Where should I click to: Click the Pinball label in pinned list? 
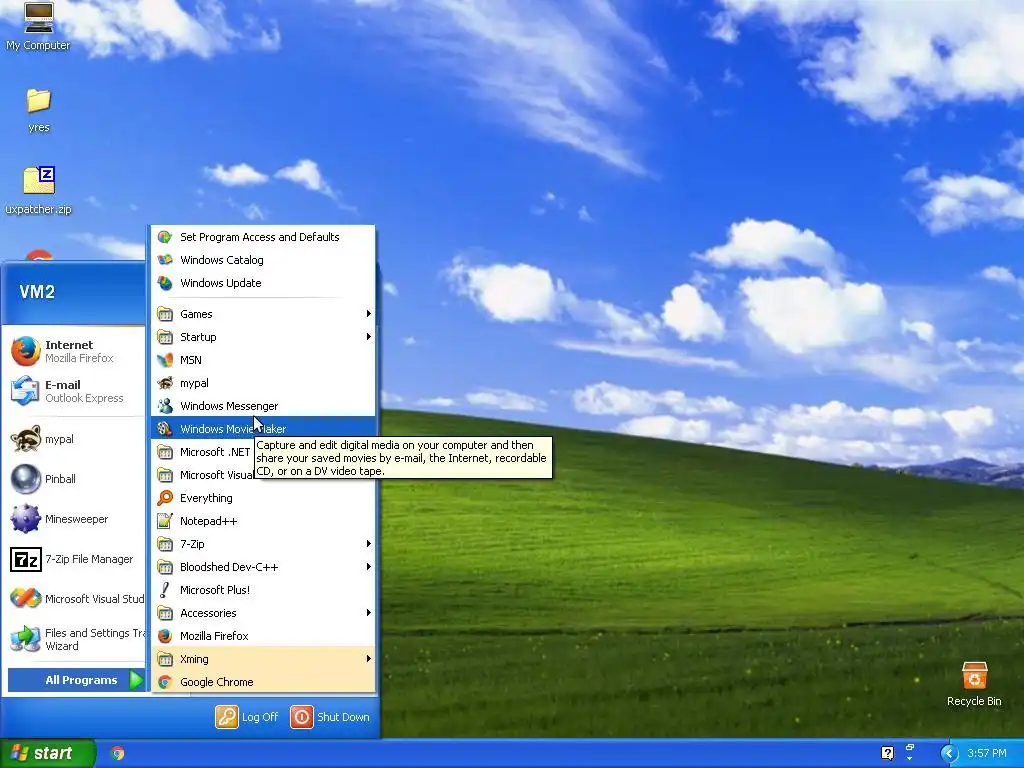[x=60, y=479]
